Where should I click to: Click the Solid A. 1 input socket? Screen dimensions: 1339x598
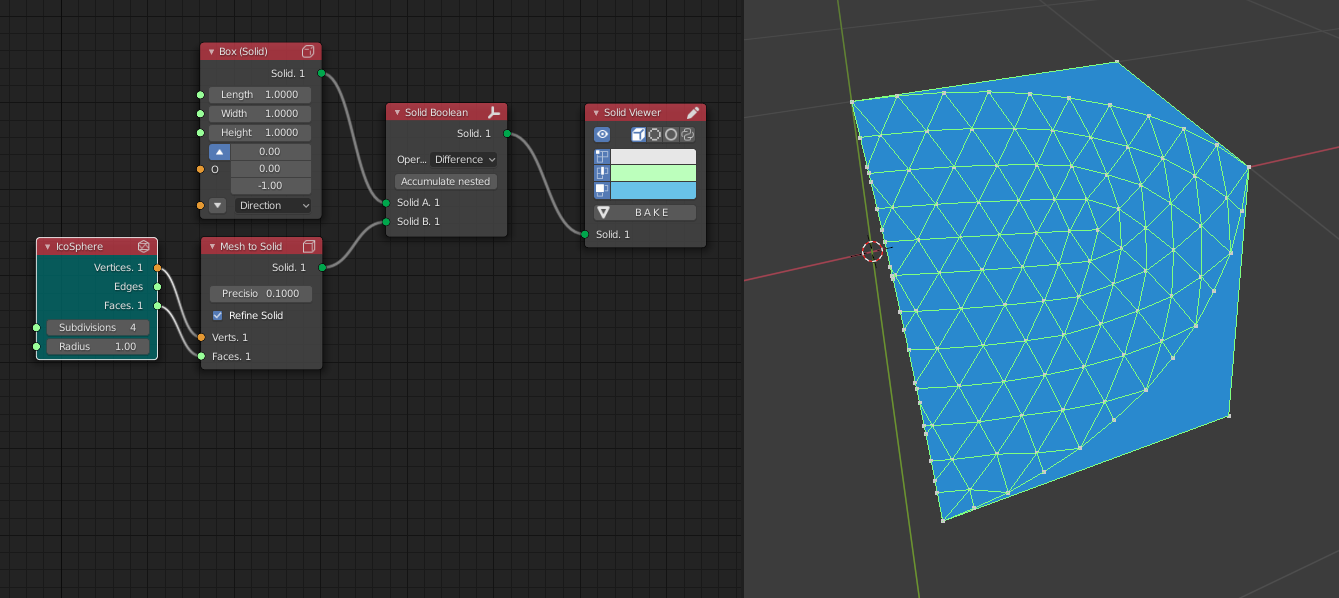click(386, 202)
